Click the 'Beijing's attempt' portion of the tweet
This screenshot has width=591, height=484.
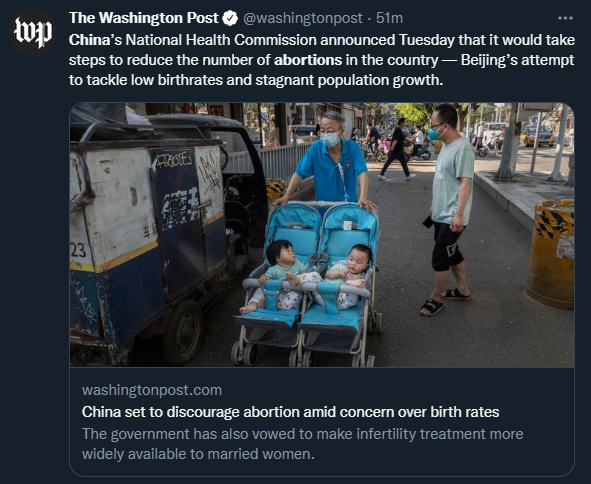click(x=517, y=60)
